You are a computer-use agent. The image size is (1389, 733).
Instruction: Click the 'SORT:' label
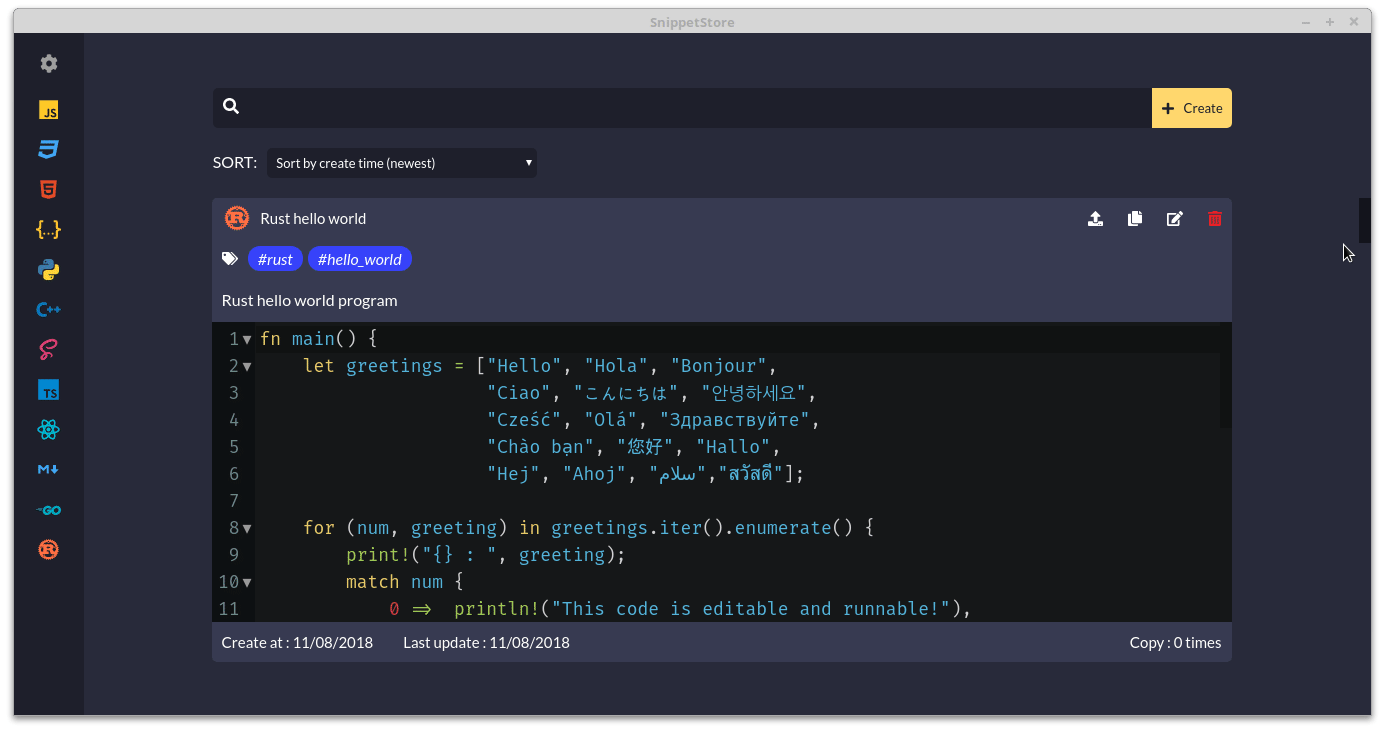click(x=235, y=163)
